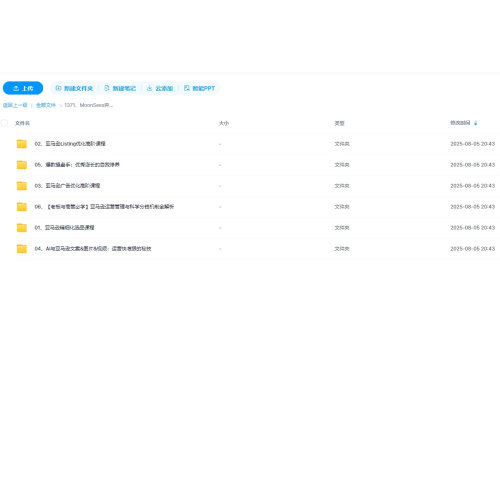Click the modified date of folder 01
This screenshot has width=500, height=500.
pyautogui.click(x=473, y=228)
